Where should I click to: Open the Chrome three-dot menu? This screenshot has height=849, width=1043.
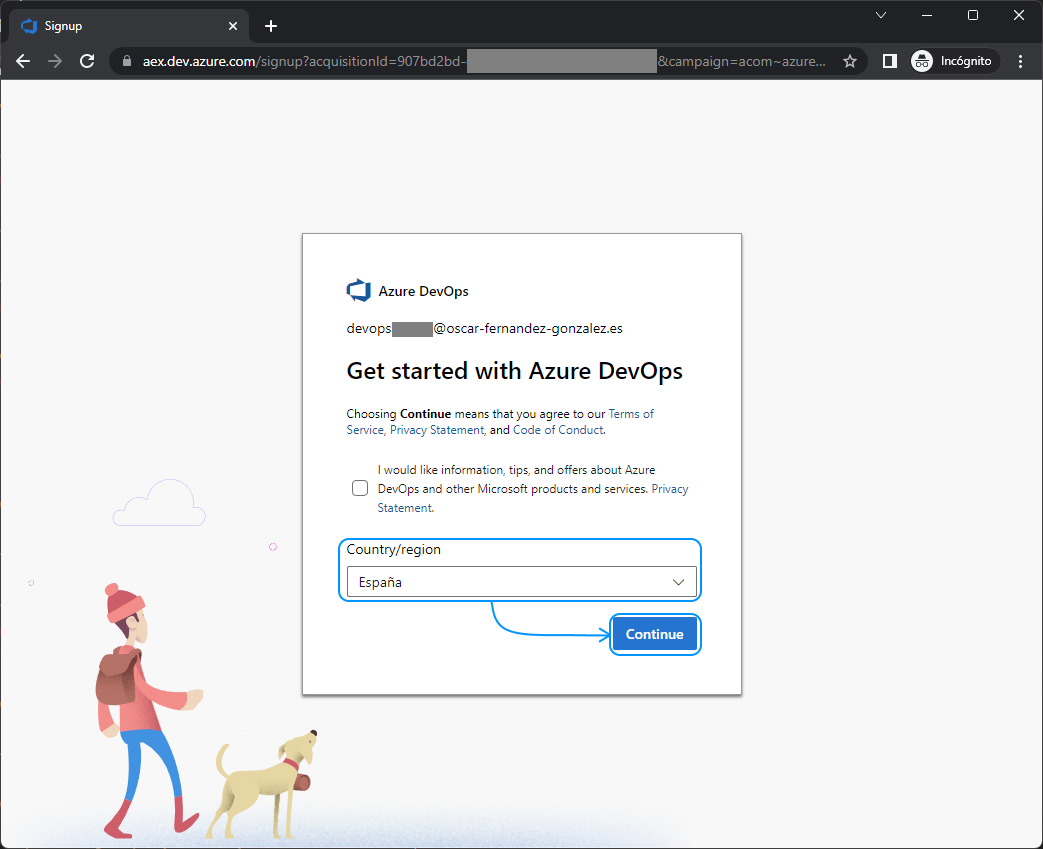(1020, 61)
